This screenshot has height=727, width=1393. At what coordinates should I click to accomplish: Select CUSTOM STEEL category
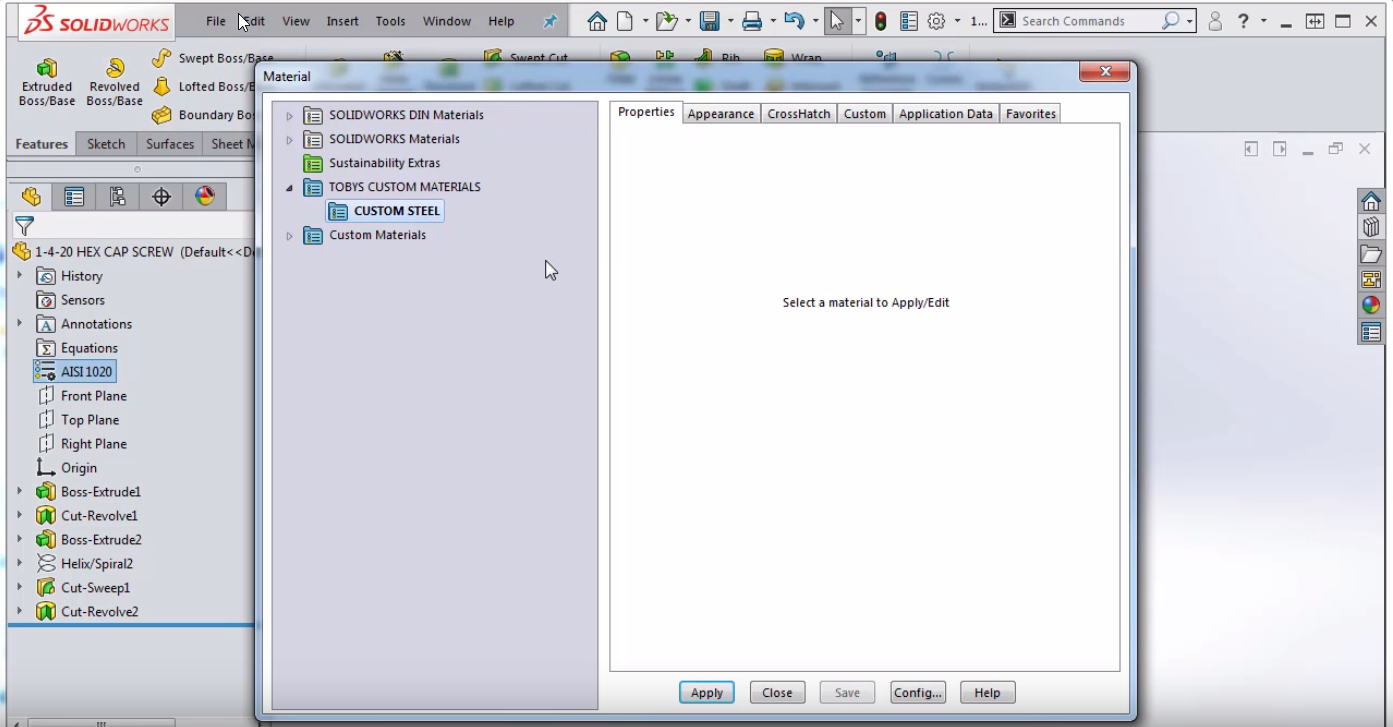[x=385, y=211]
